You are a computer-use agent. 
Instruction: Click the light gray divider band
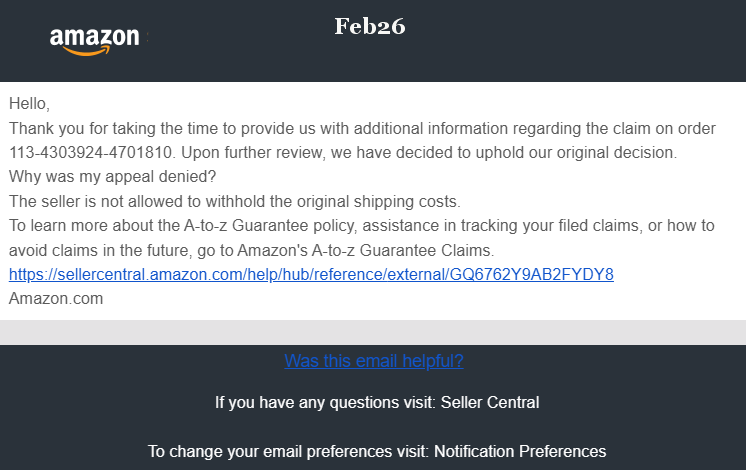pos(373,333)
